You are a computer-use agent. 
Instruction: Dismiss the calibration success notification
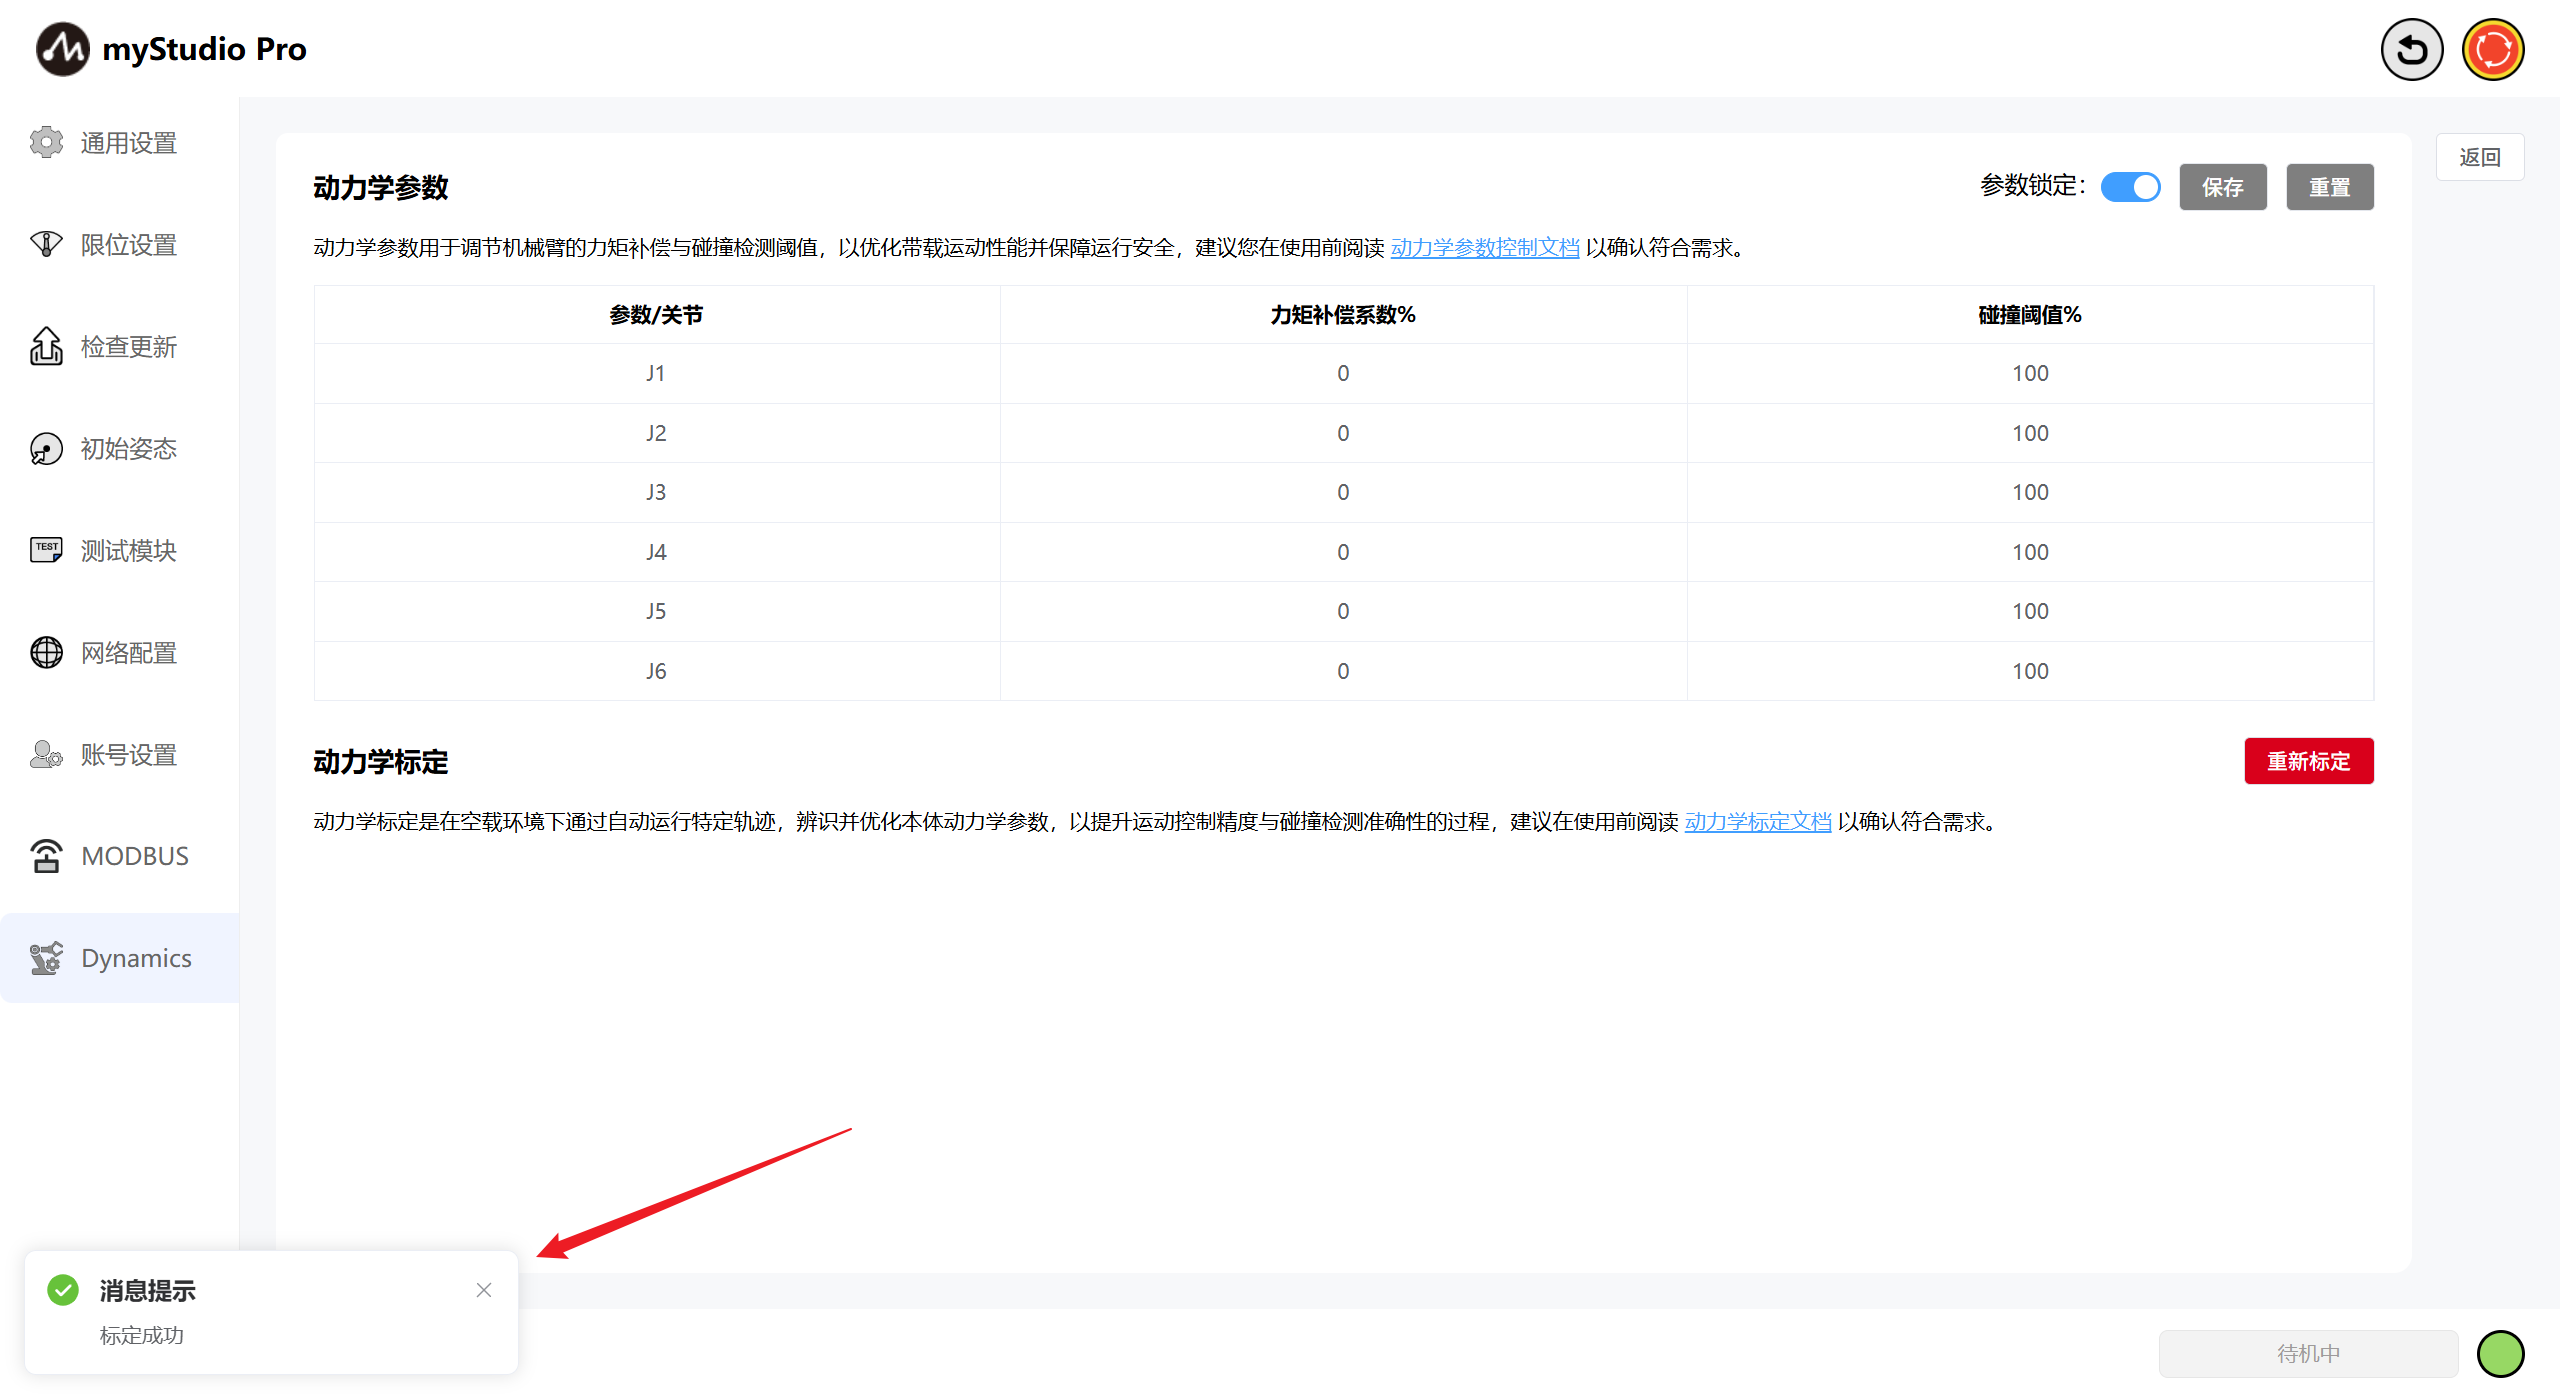coord(484,1290)
